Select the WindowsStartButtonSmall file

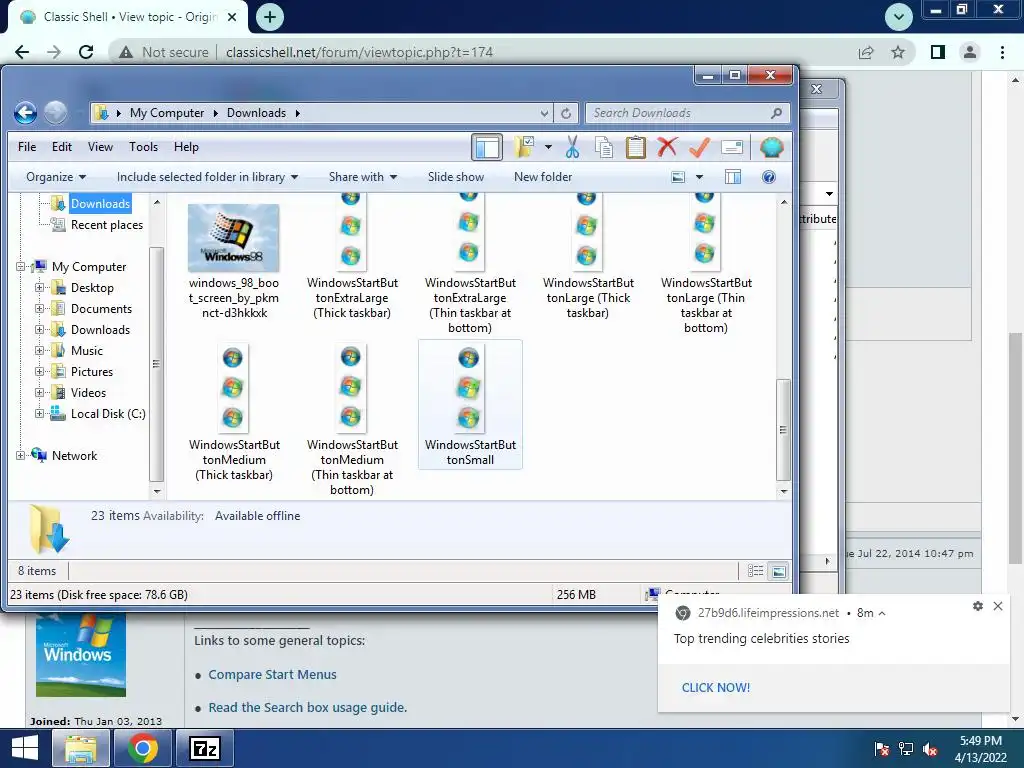coord(470,404)
